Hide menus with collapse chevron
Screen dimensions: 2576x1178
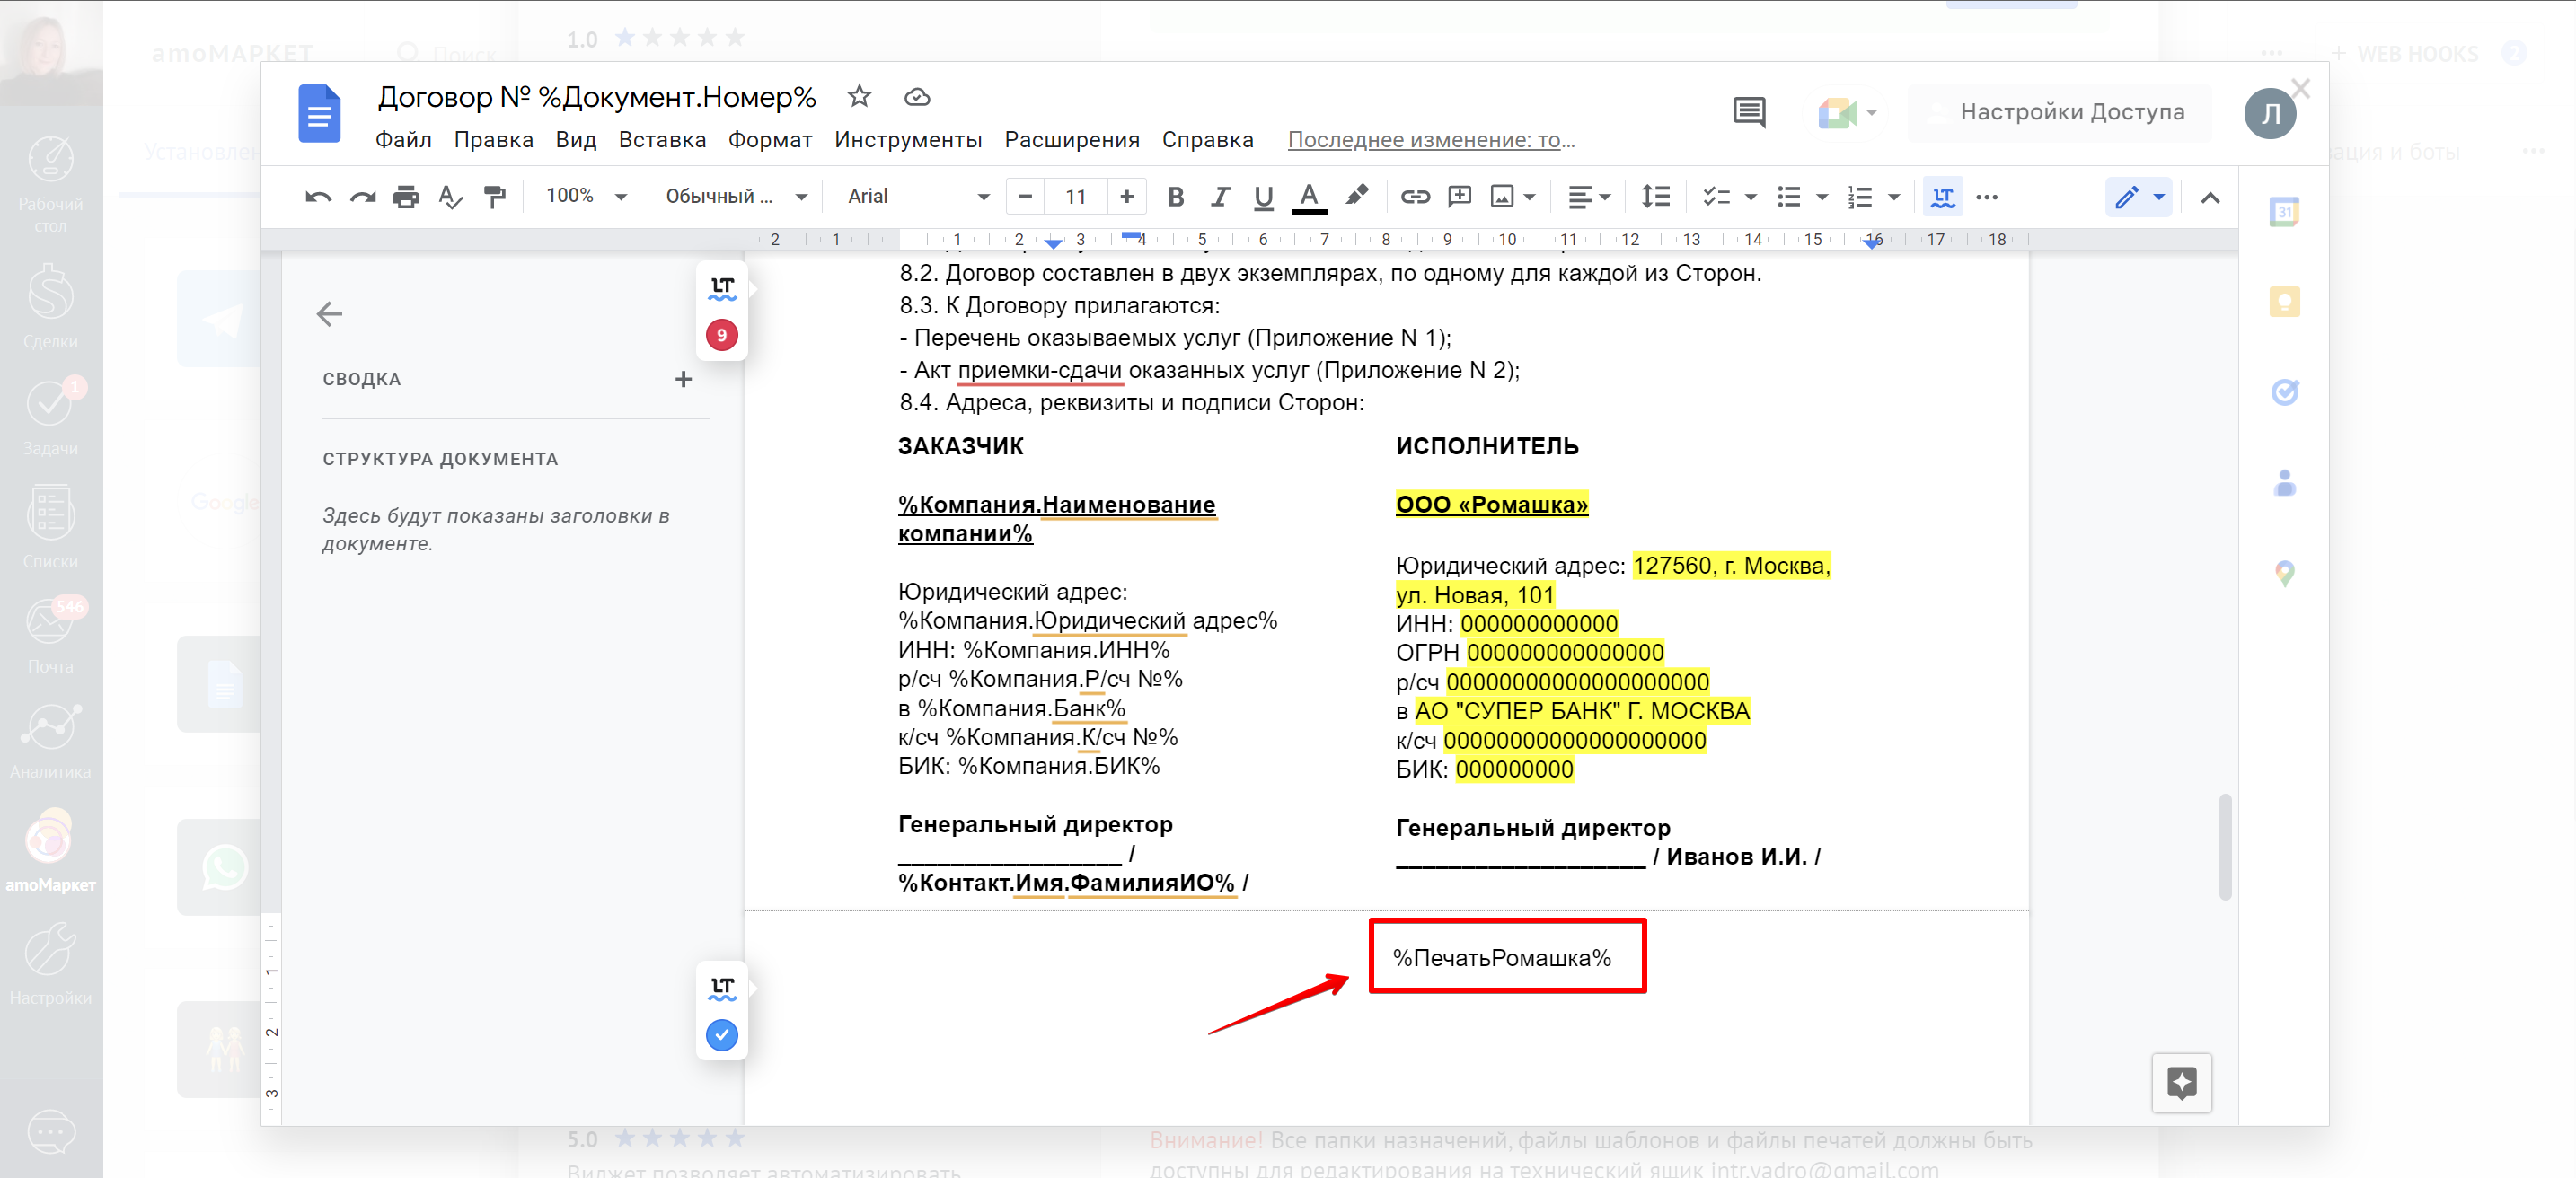coord(2210,197)
